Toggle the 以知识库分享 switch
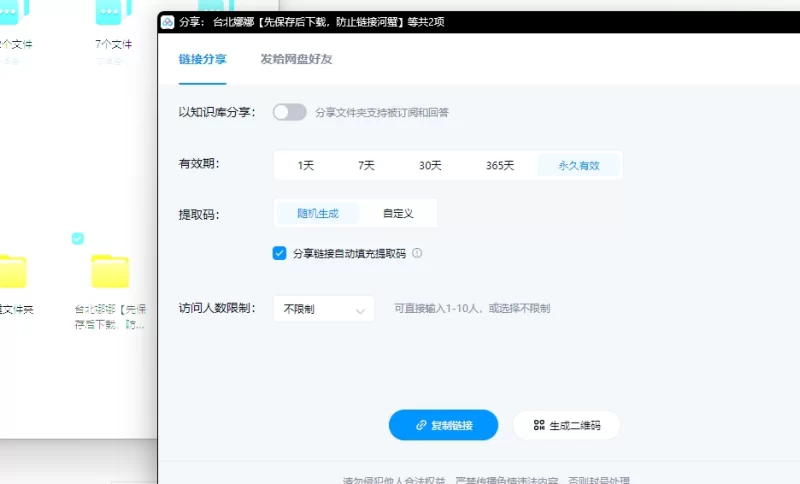The image size is (800, 484). pos(289,112)
